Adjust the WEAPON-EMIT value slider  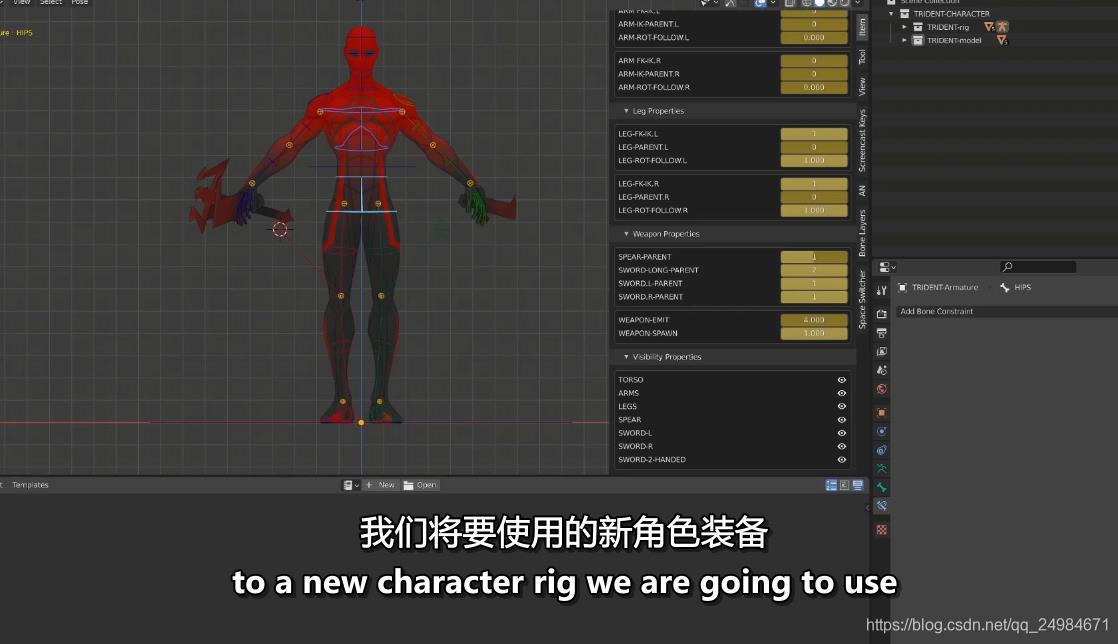[814, 320]
